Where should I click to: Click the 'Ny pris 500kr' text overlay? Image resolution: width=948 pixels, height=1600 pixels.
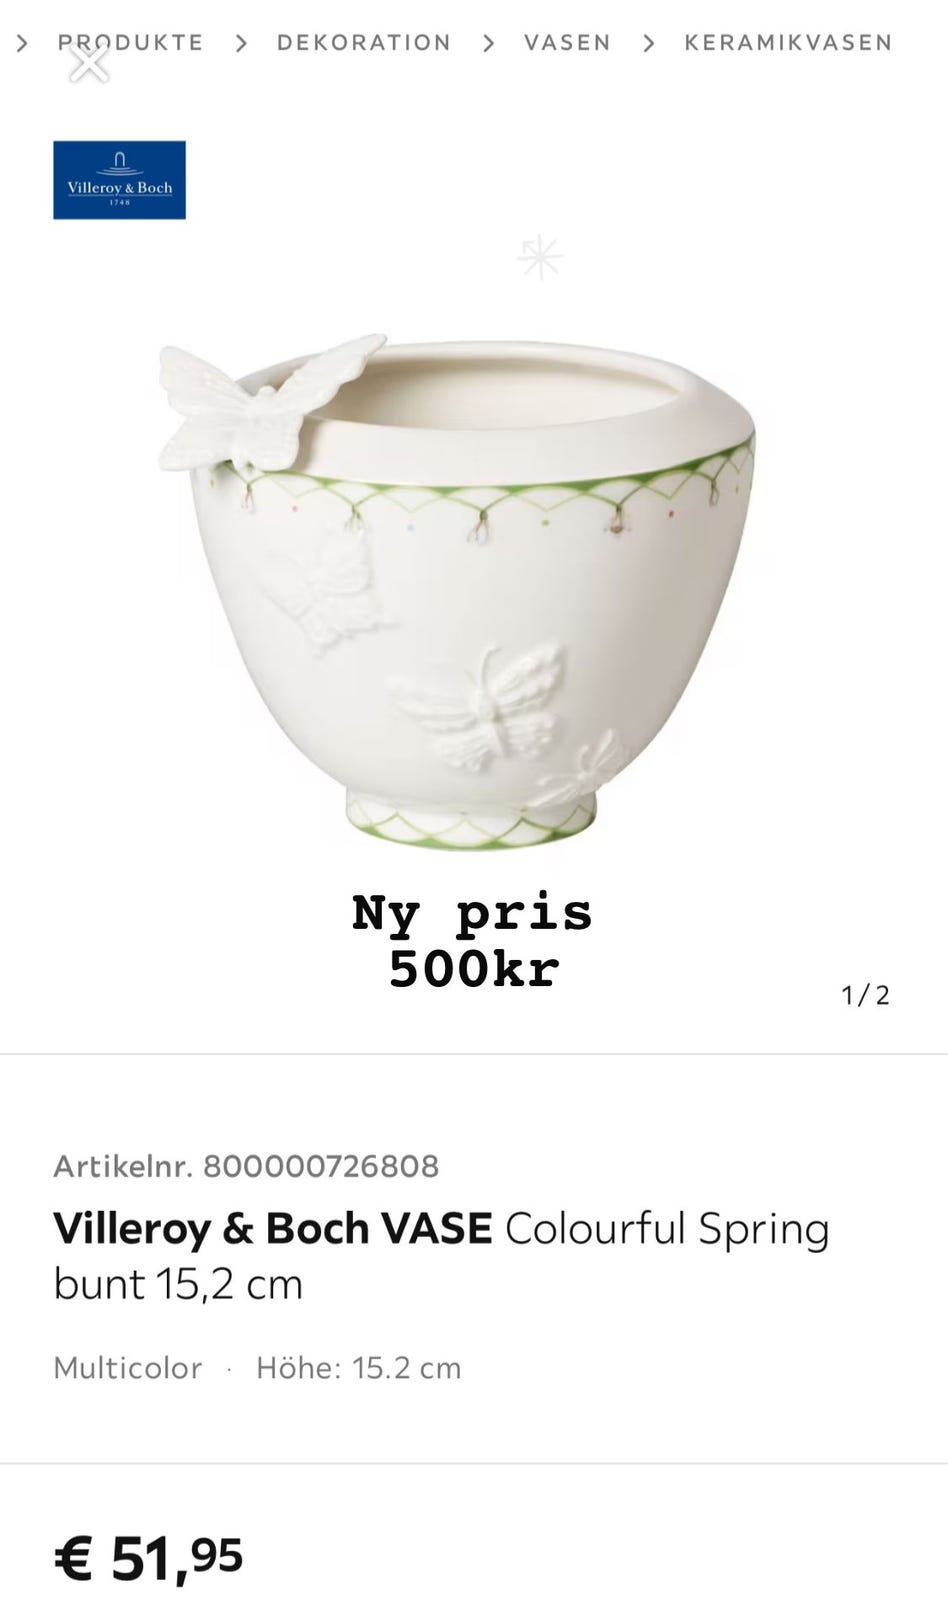click(x=473, y=940)
